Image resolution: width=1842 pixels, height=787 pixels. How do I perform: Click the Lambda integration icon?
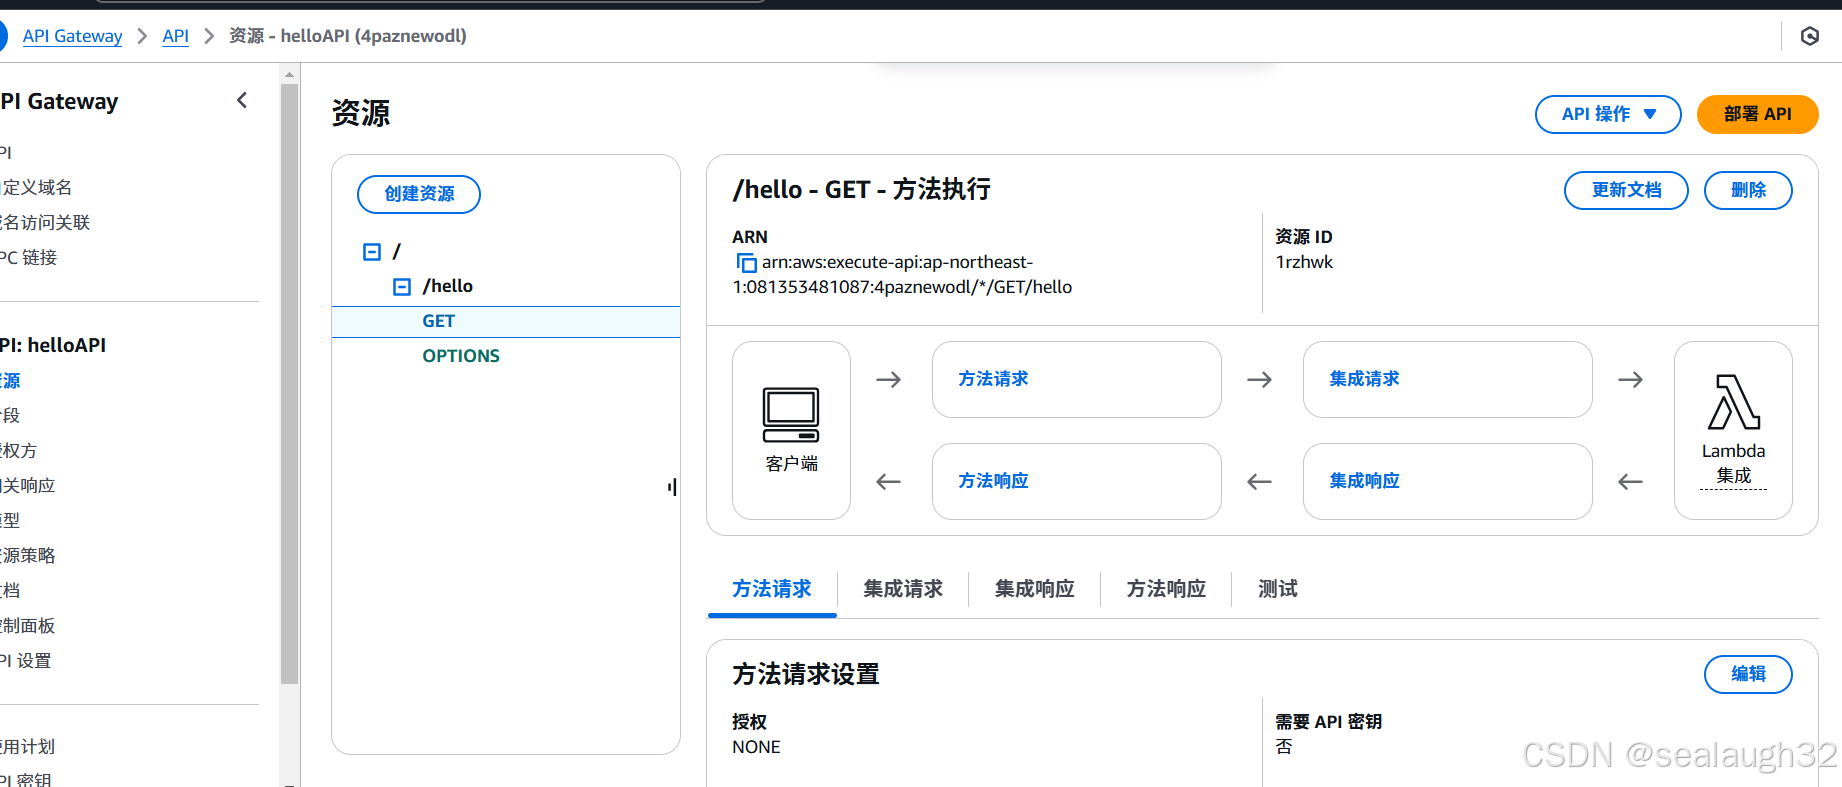click(x=1733, y=402)
